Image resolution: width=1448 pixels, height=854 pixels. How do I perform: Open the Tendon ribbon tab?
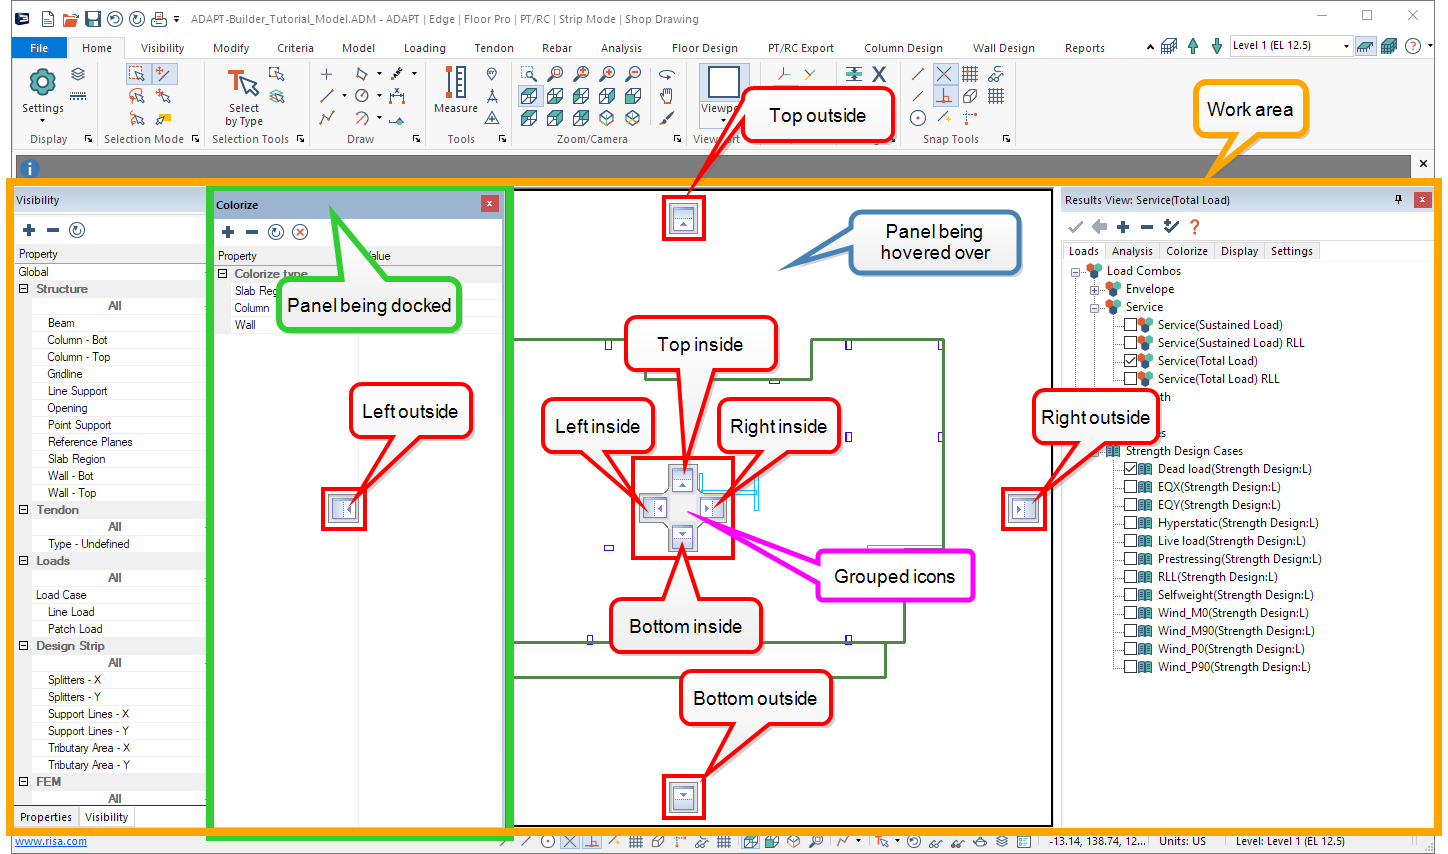click(x=493, y=48)
